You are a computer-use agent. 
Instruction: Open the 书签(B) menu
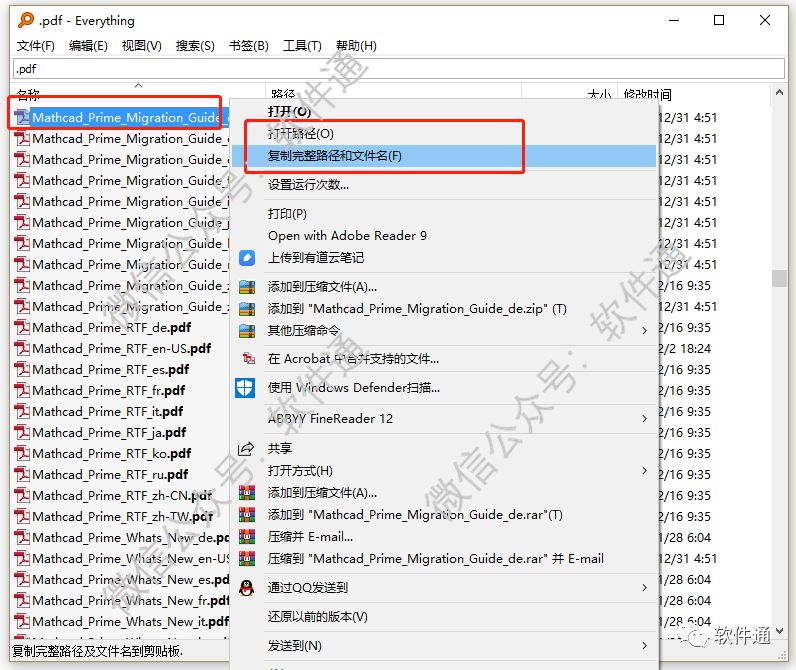pyautogui.click(x=248, y=46)
